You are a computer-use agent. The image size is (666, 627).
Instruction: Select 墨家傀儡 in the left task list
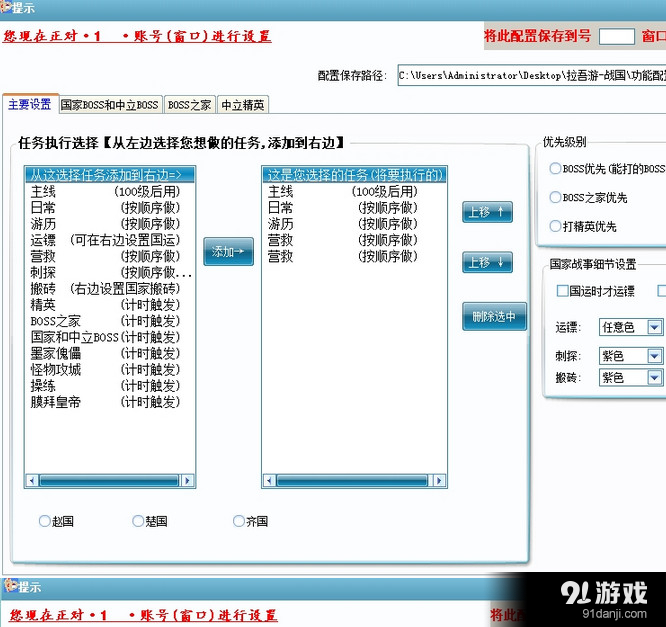click(x=110, y=353)
